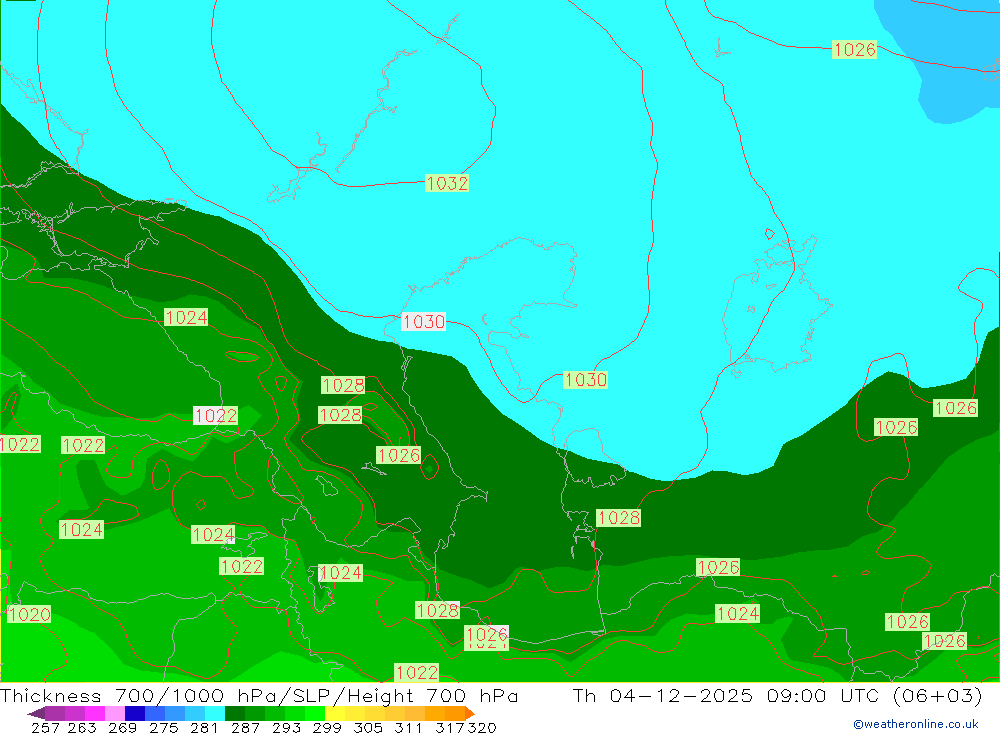The width and height of the screenshot is (1000, 733).
Task: Click the forecast time 09:00 UTC text
Action: pyautogui.click(x=823, y=695)
